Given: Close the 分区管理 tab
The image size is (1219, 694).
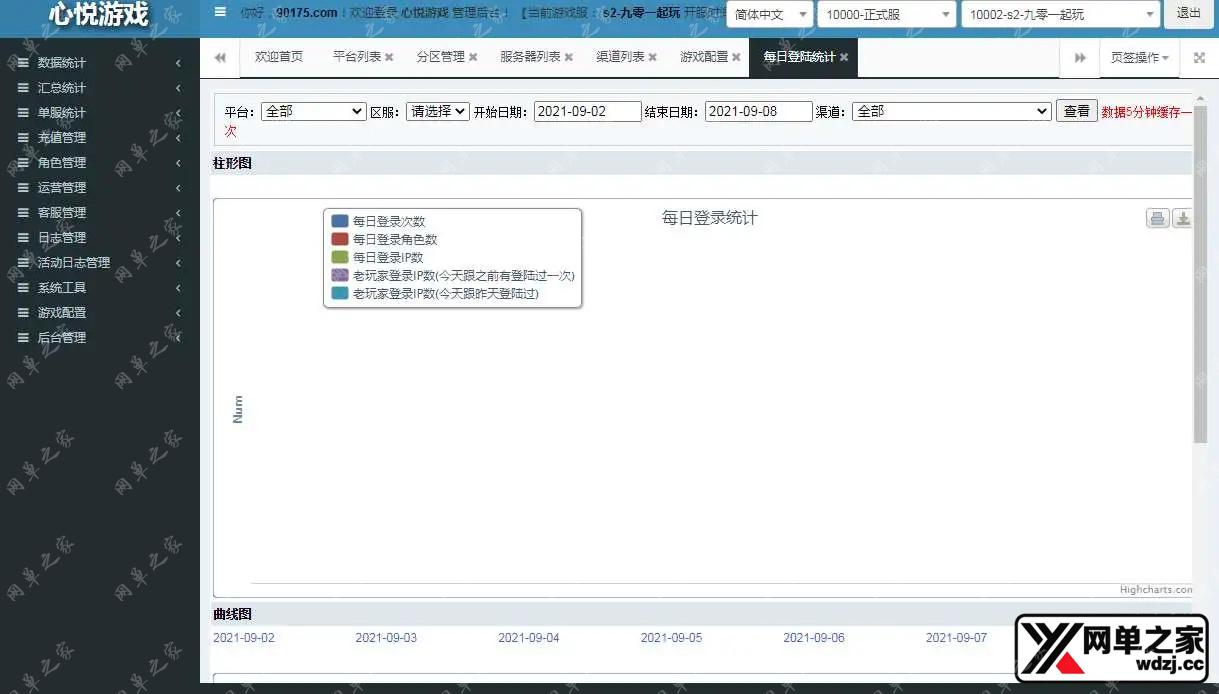Looking at the screenshot, I should click(473, 58).
